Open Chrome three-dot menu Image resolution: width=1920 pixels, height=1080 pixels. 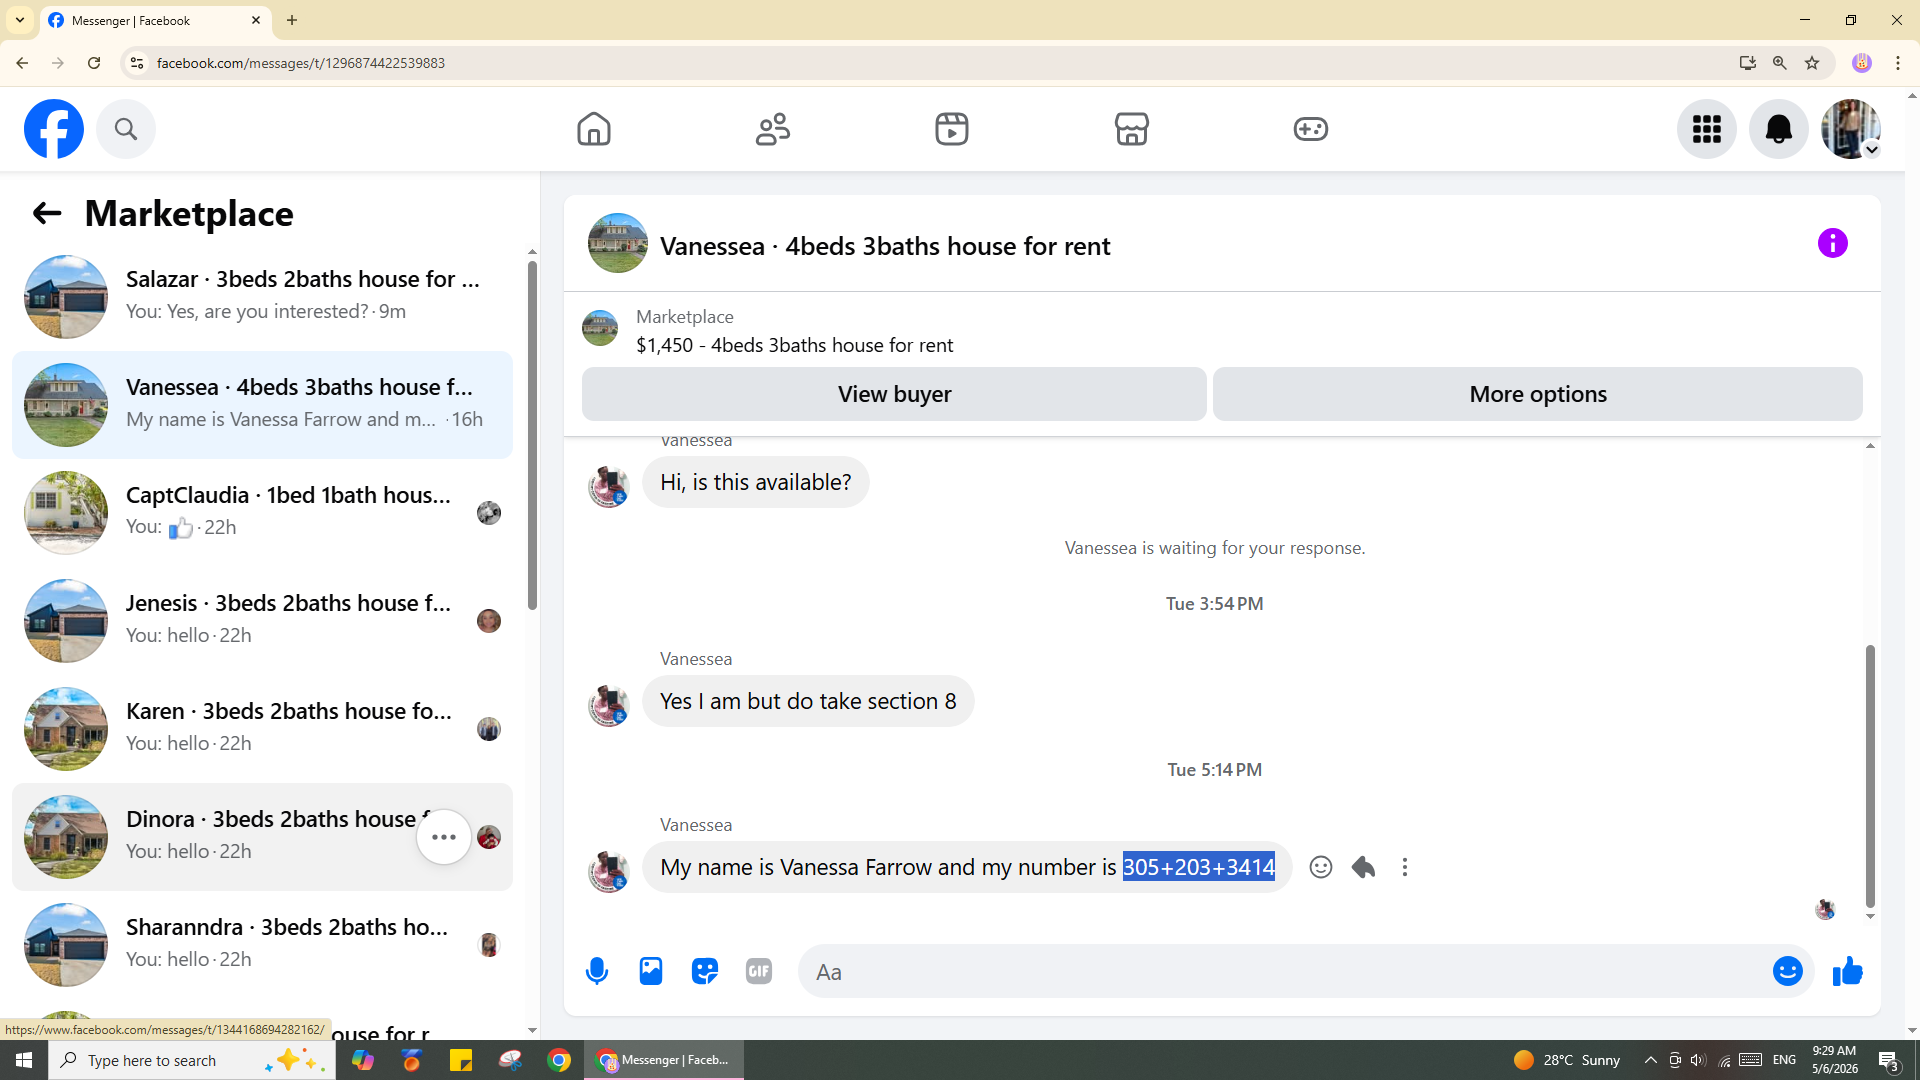(x=1898, y=63)
